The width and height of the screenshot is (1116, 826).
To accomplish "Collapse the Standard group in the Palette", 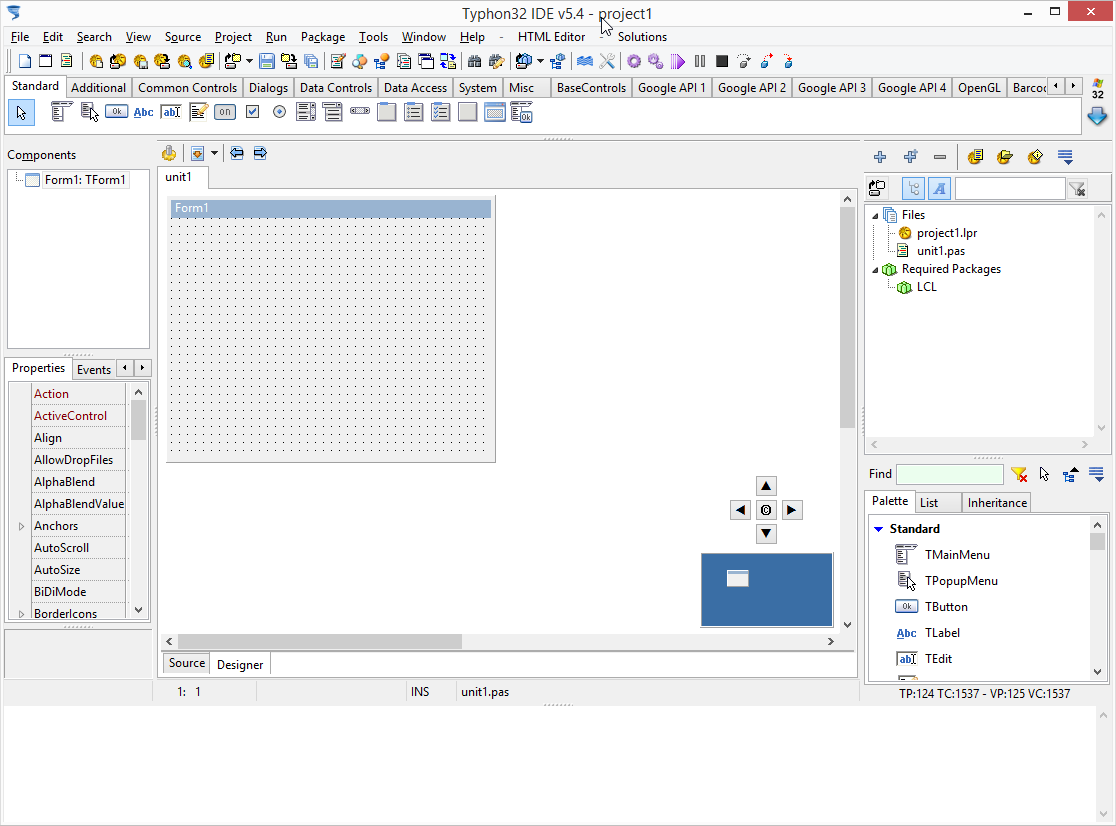I will 878,529.
